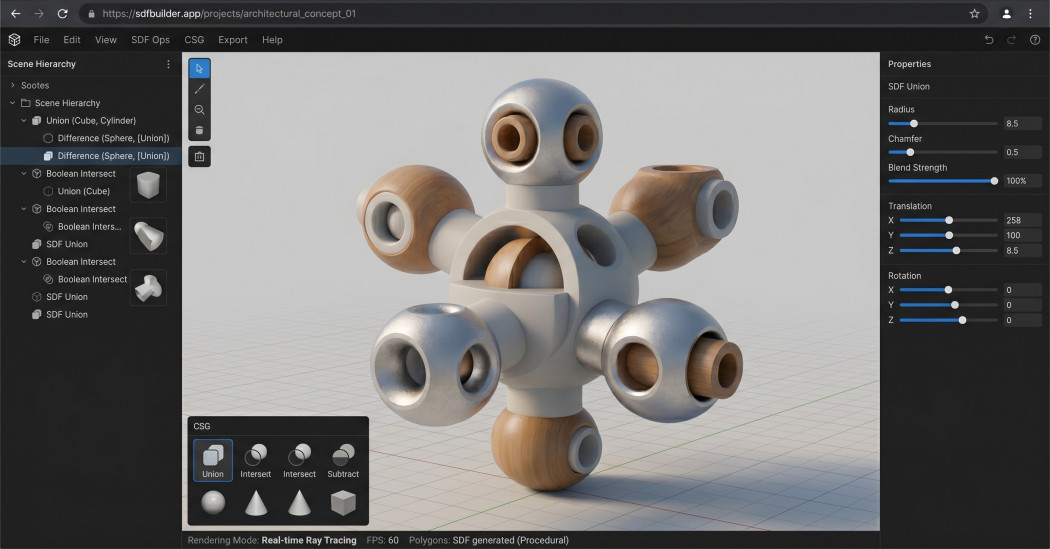Undo the last action
The height and width of the screenshot is (549, 1050).
click(x=988, y=40)
